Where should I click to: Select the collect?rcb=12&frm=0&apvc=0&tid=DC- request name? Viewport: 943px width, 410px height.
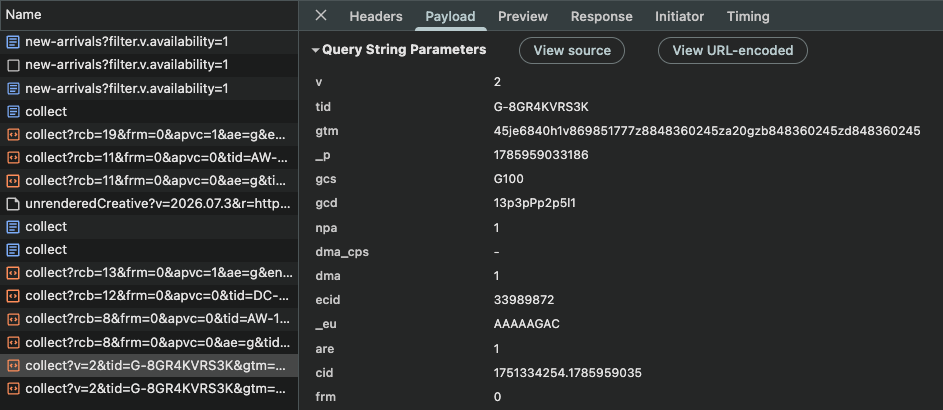159,296
